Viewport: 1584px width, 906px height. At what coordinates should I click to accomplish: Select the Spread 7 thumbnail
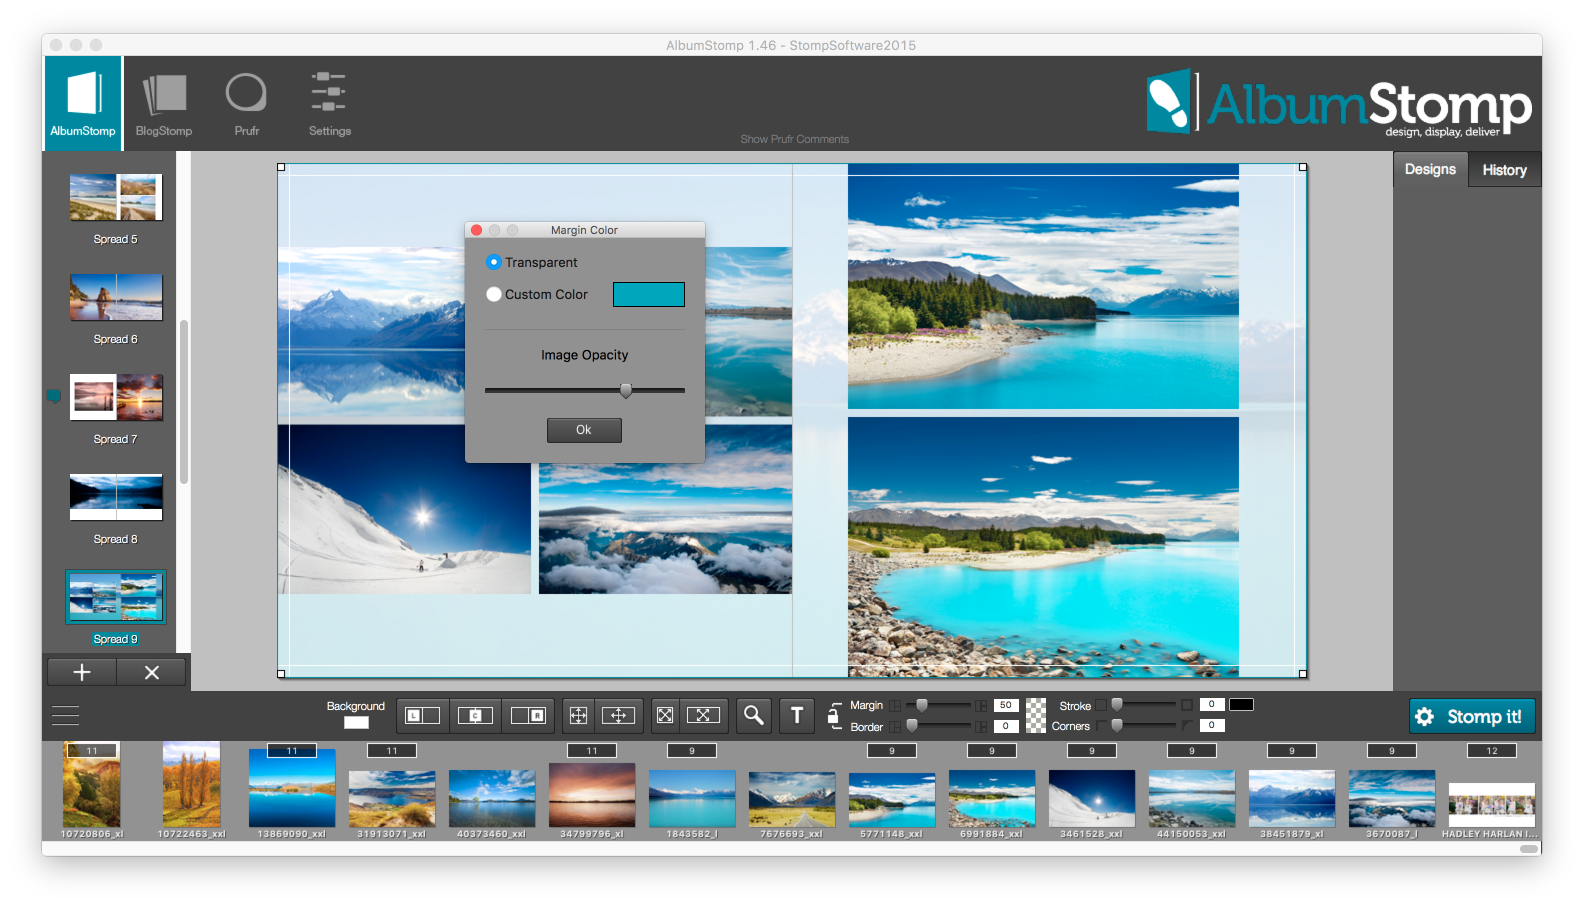pos(116,397)
